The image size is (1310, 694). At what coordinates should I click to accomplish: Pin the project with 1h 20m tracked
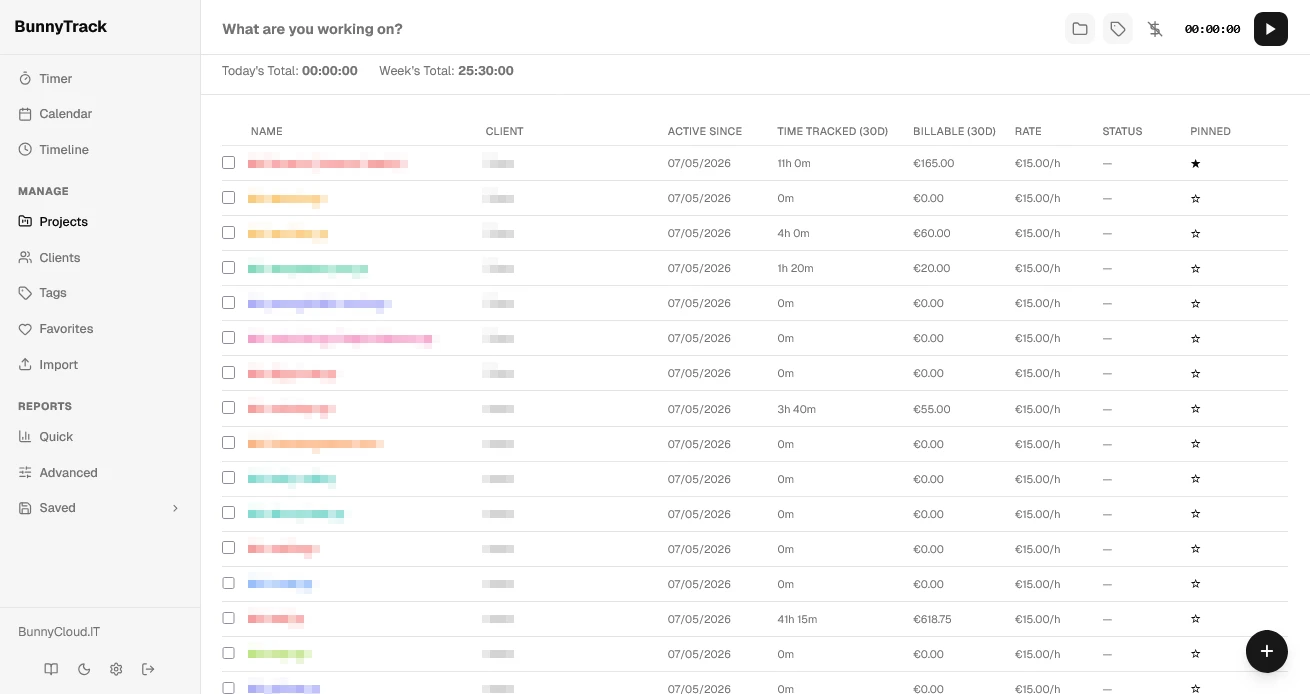coord(1195,268)
